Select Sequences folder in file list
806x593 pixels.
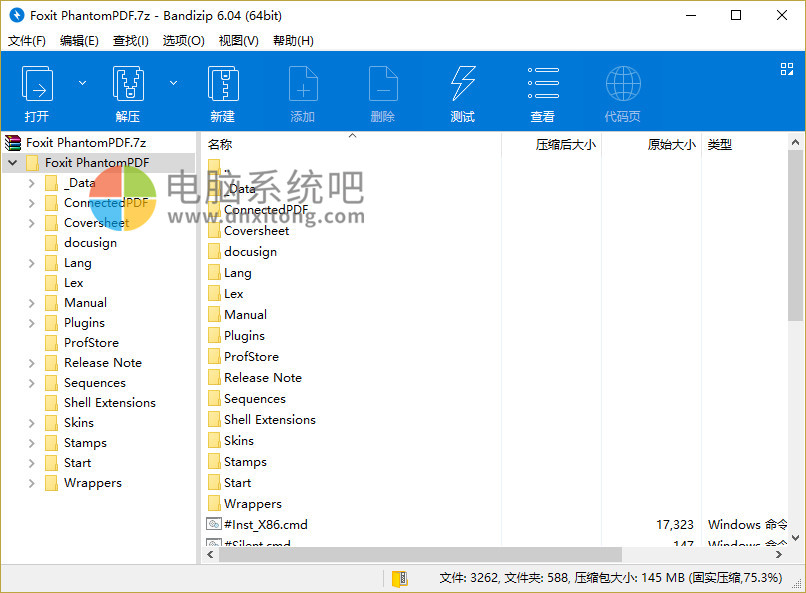[x=254, y=399]
